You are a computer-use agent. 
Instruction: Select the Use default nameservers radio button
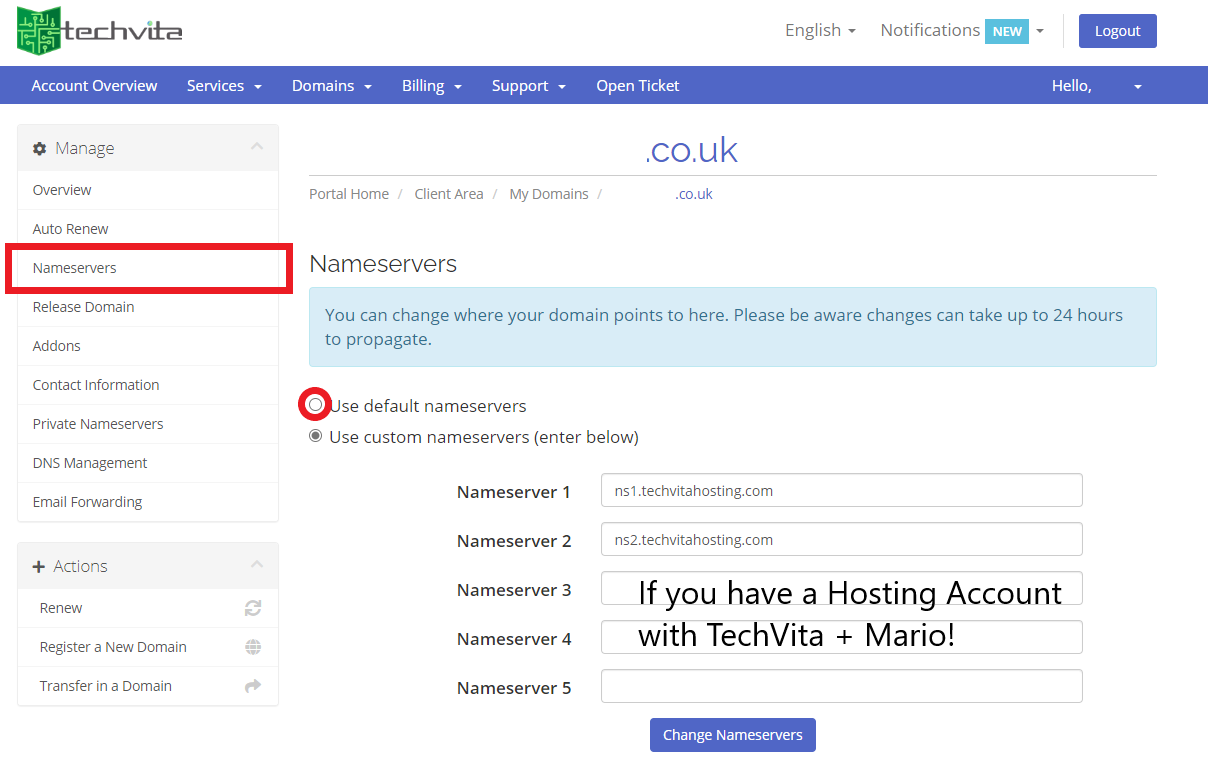coord(315,404)
